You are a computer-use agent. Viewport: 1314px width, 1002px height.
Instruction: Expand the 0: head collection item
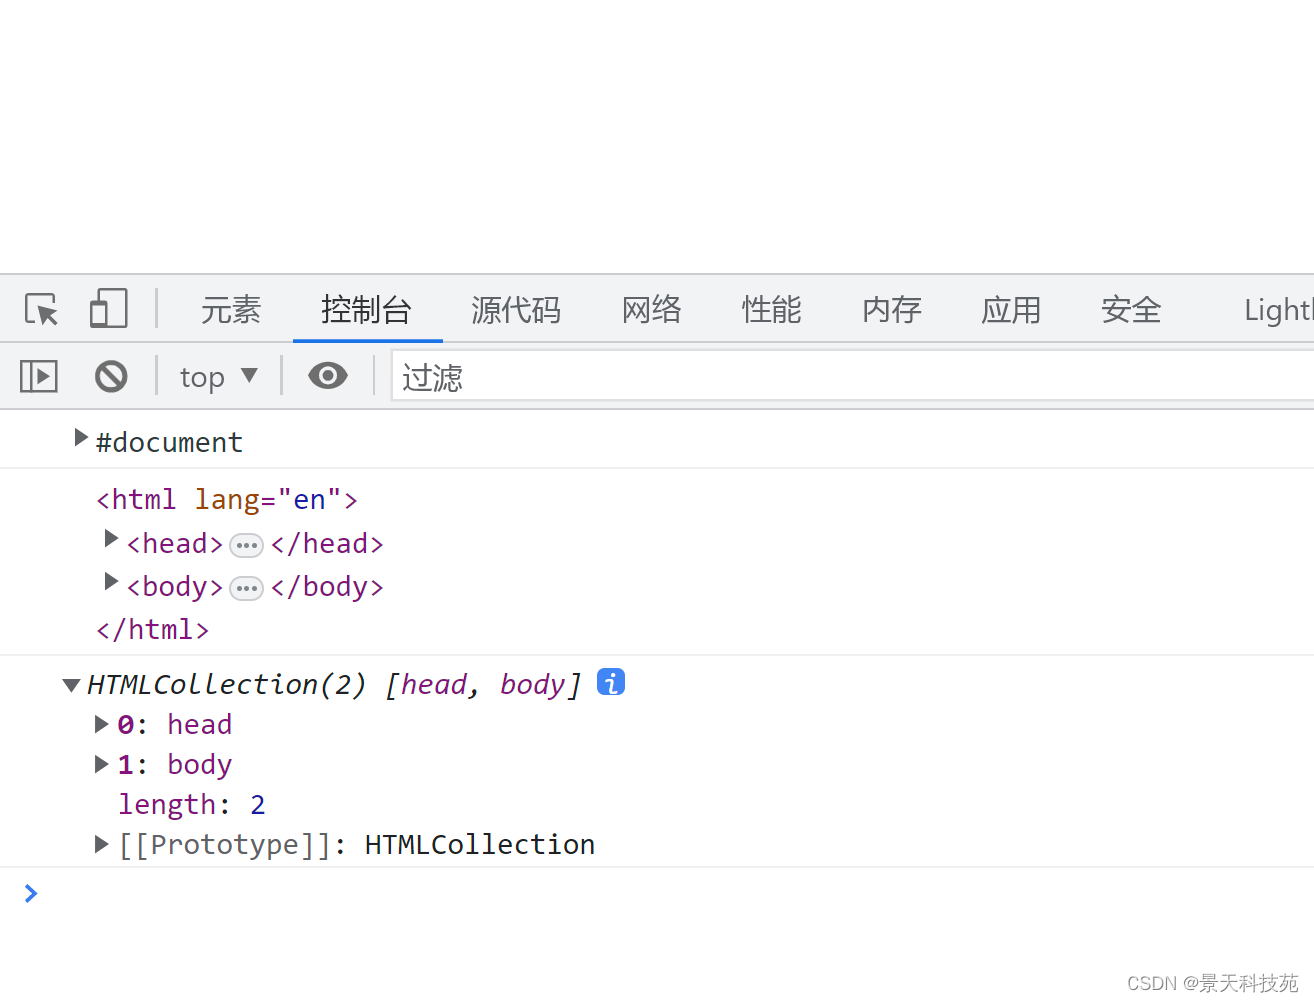[100, 723]
